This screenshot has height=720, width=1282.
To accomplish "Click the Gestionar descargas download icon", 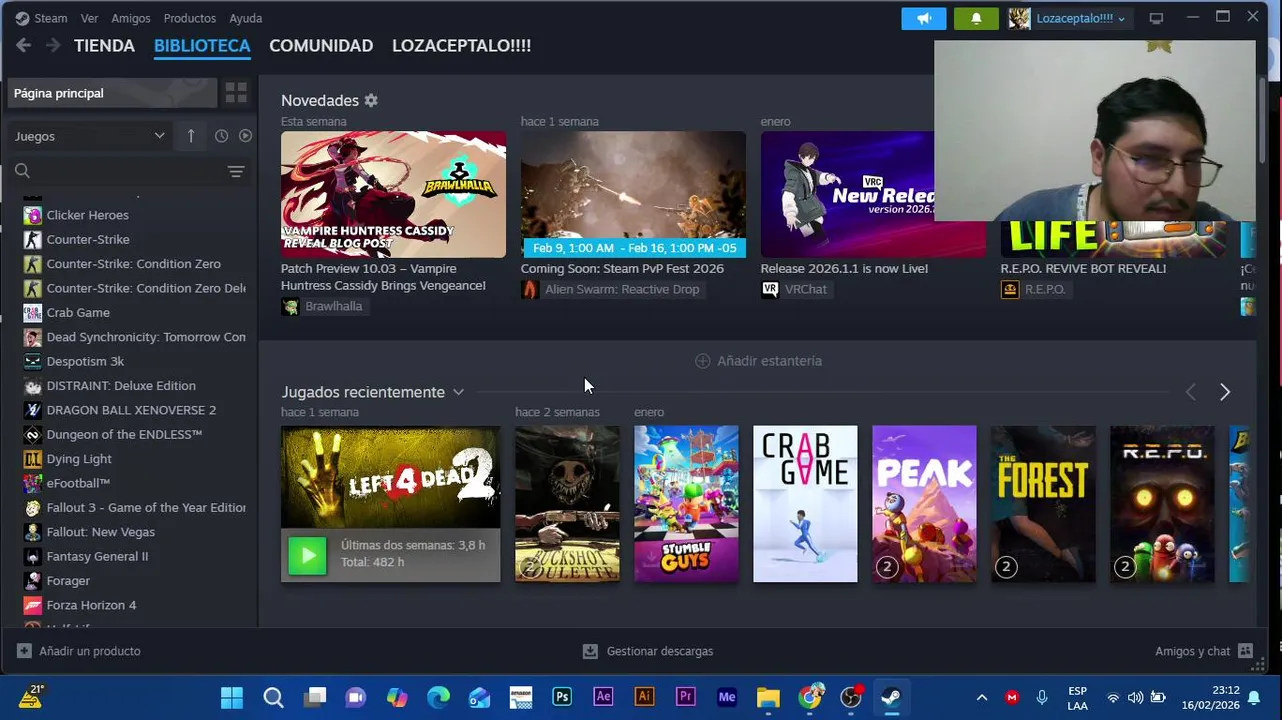I will point(590,651).
